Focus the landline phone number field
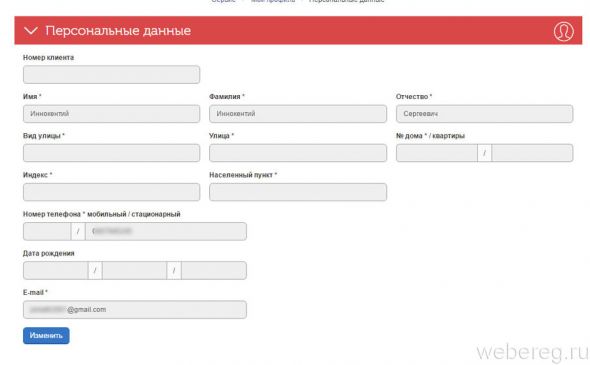590x365 pixels. [166, 231]
